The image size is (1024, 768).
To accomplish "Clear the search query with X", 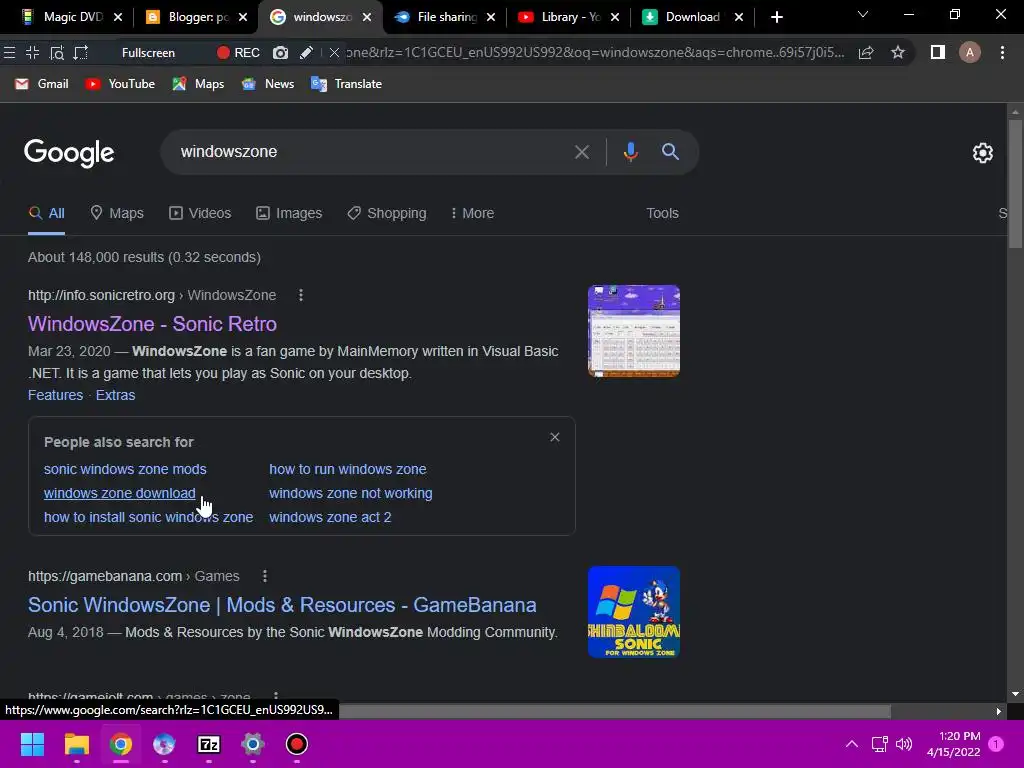I will 582,152.
